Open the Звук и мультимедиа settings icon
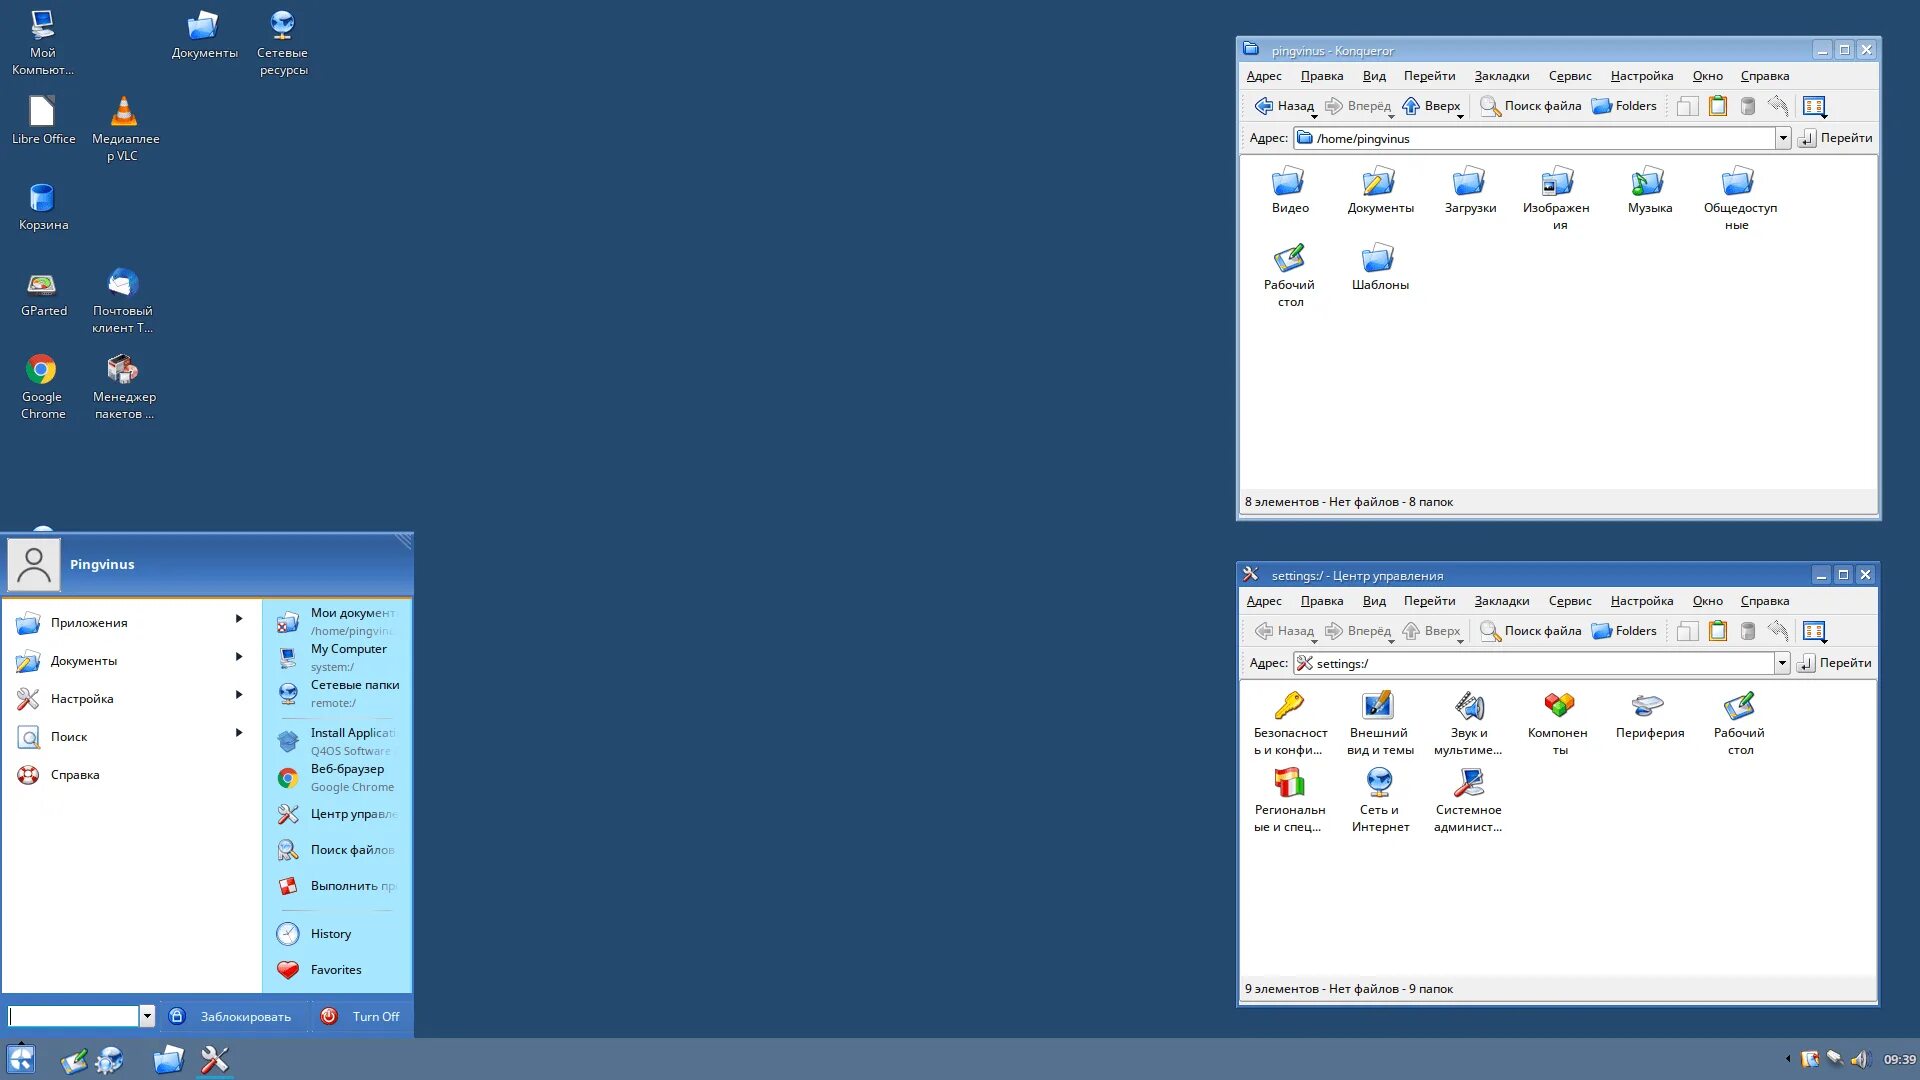Image resolution: width=1920 pixels, height=1080 pixels. (1468, 707)
